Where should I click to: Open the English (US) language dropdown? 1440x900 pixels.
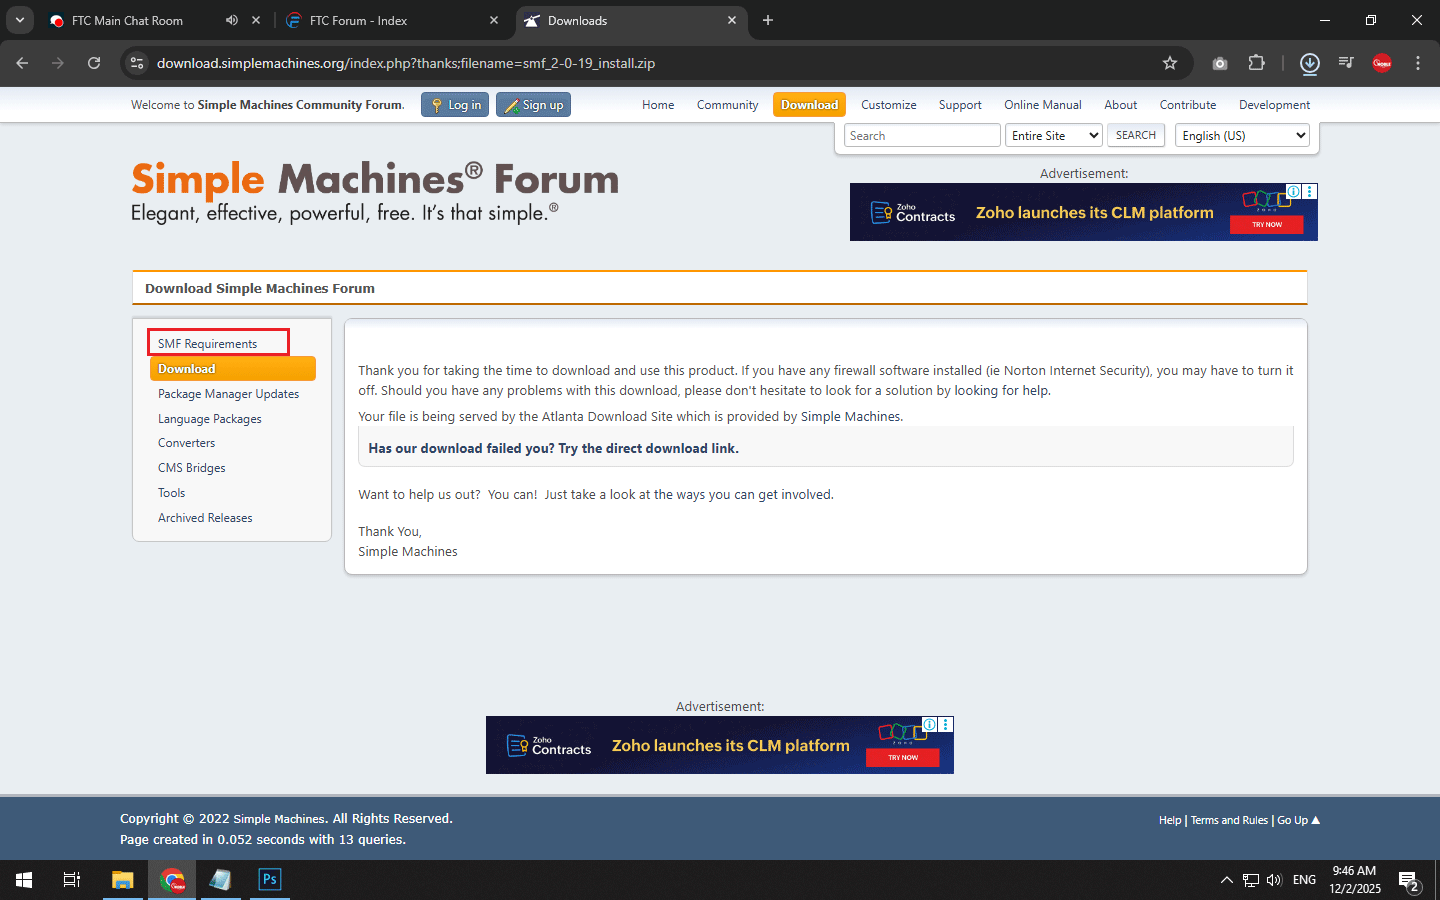click(x=1242, y=136)
